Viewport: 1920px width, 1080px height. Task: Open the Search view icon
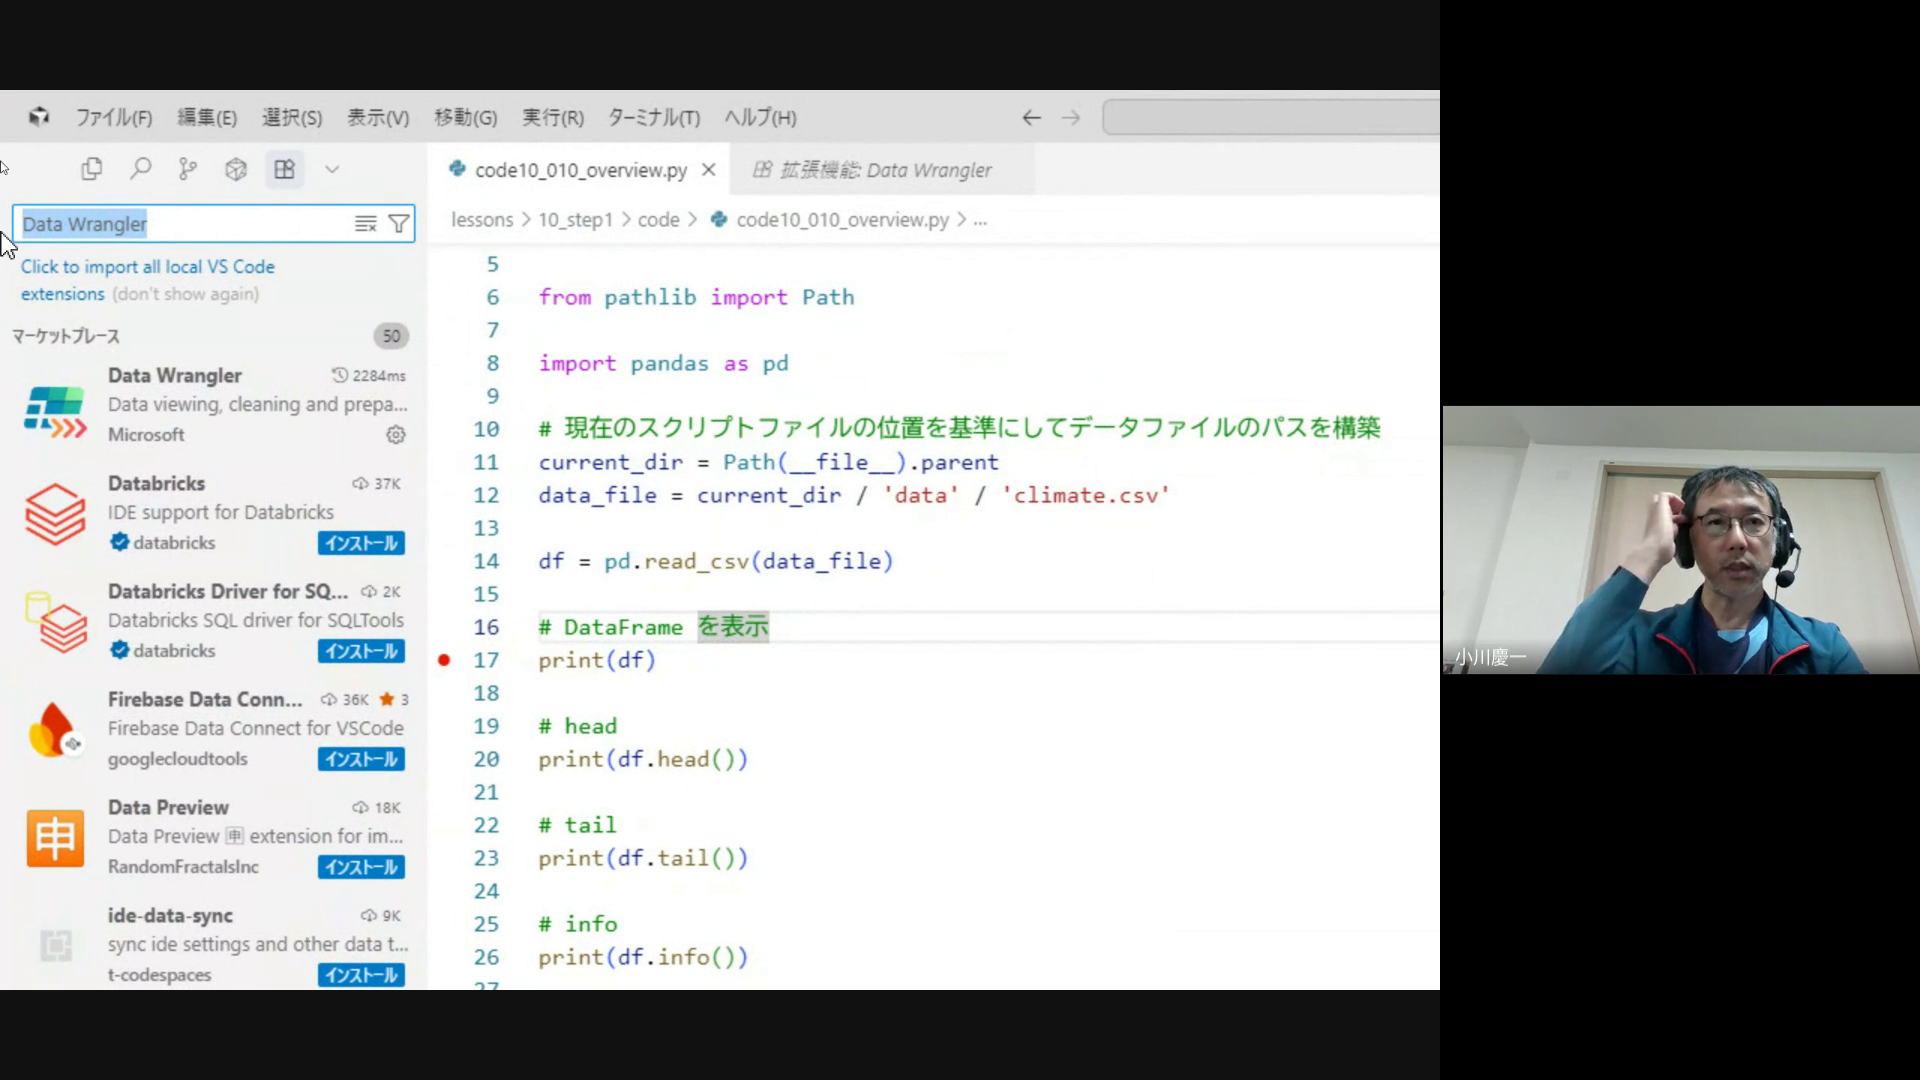coord(140,169)
